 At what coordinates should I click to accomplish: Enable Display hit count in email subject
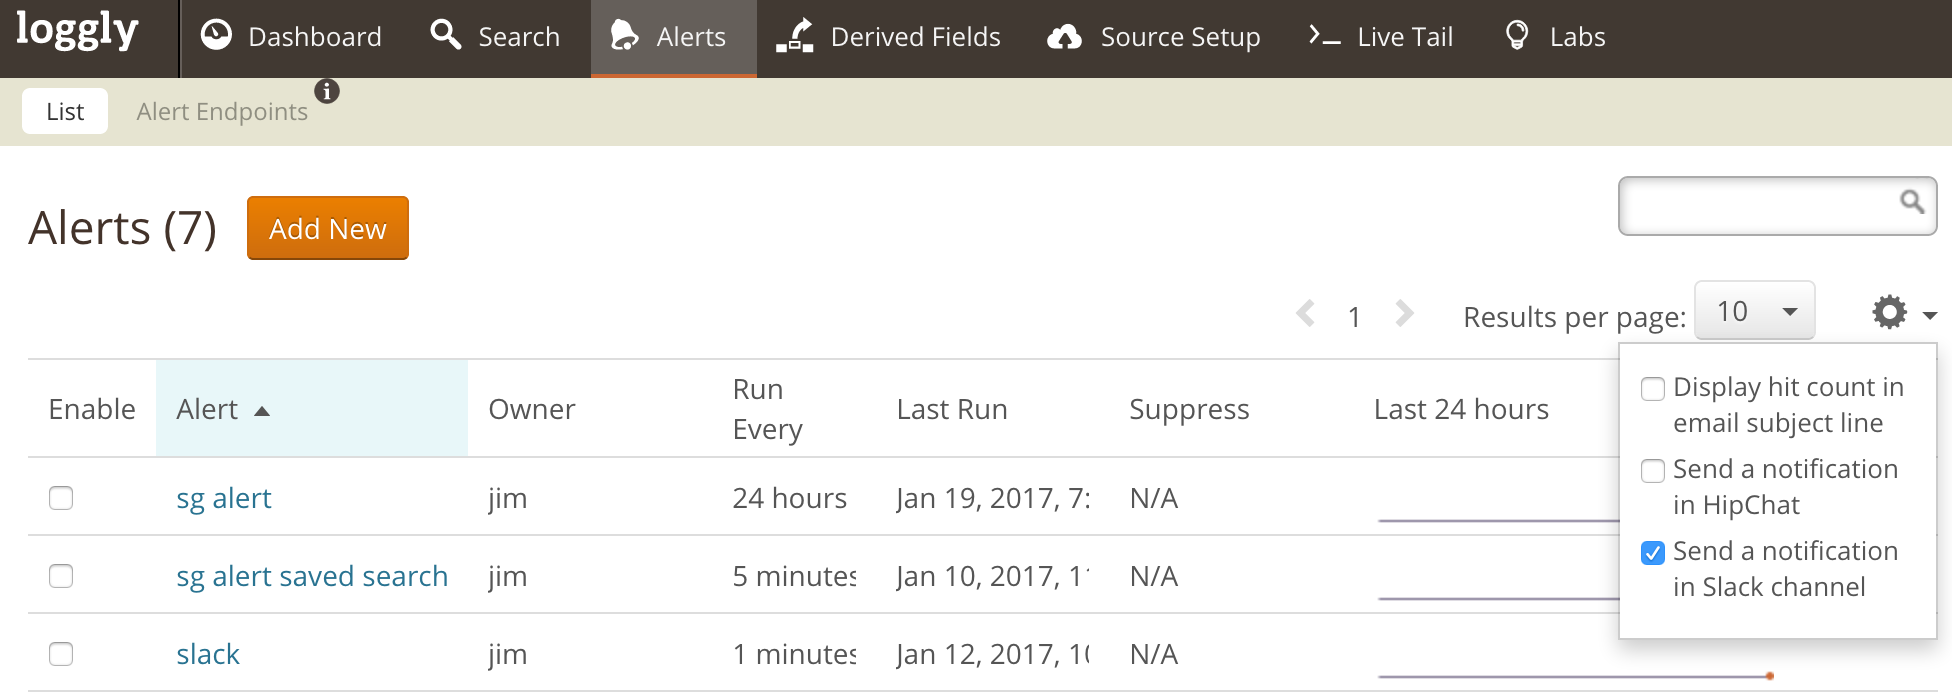click(x=1653, y=389)
